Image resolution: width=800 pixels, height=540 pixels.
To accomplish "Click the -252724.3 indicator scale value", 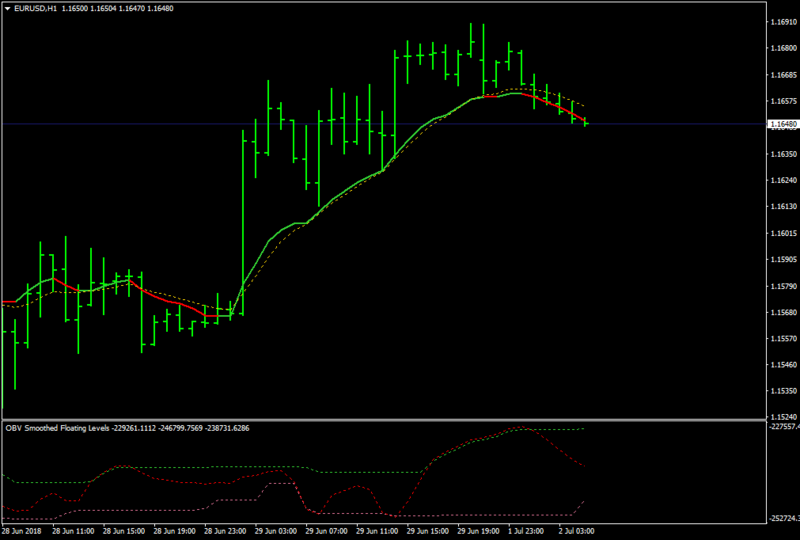I will pos(784,518).
